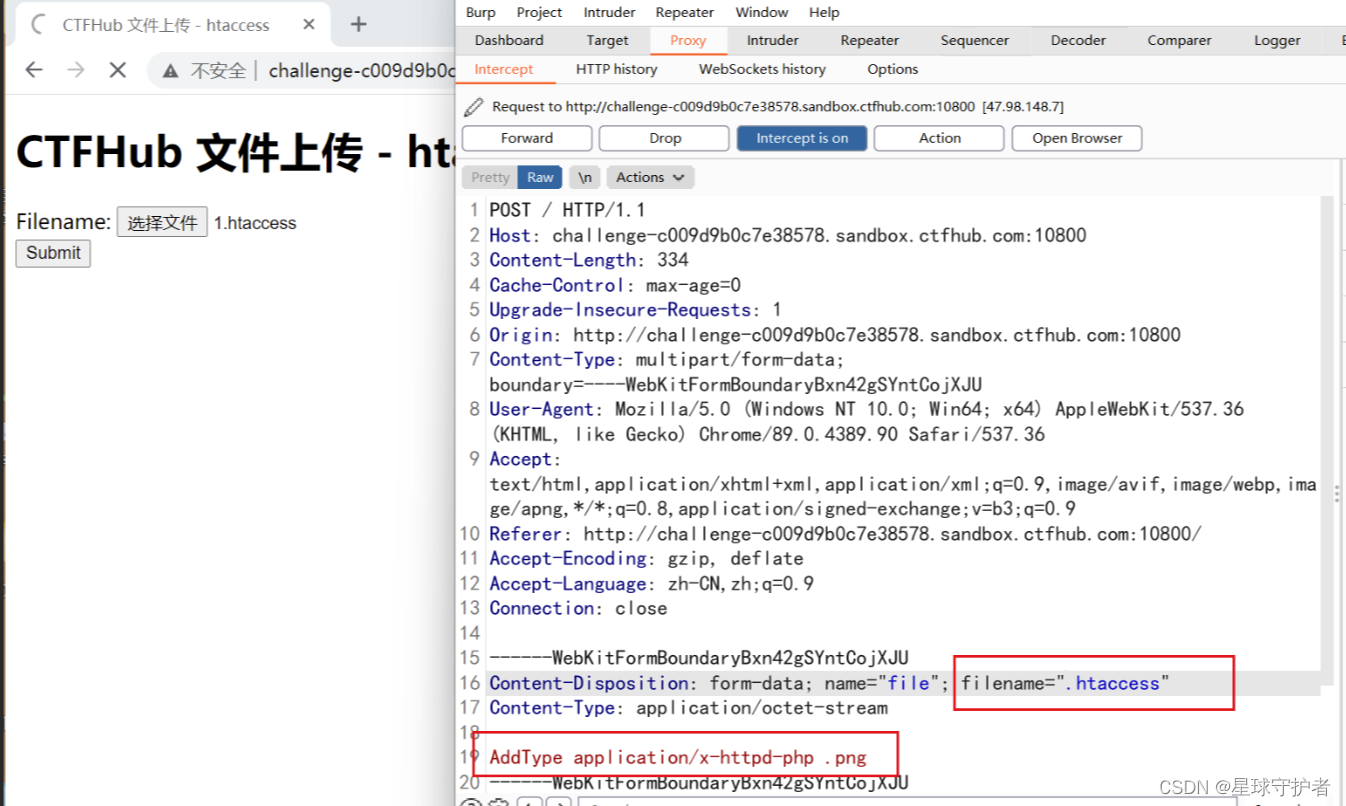Image resolution: width=1346 pixels, height=806 pixels.
Task: Click the Accept-Language header line
Action: pos(651,584)
